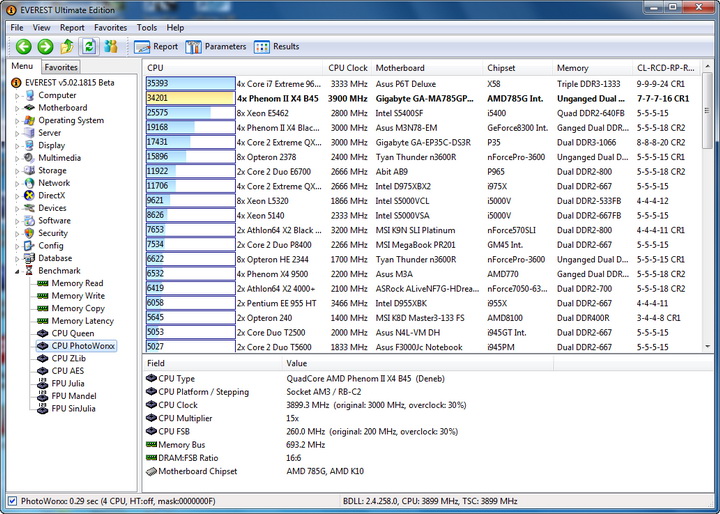This screenshot has width=720, height=514.
Task: Sort by the Chipset column header
Action: pyautogui.click(x=518, y=68)
